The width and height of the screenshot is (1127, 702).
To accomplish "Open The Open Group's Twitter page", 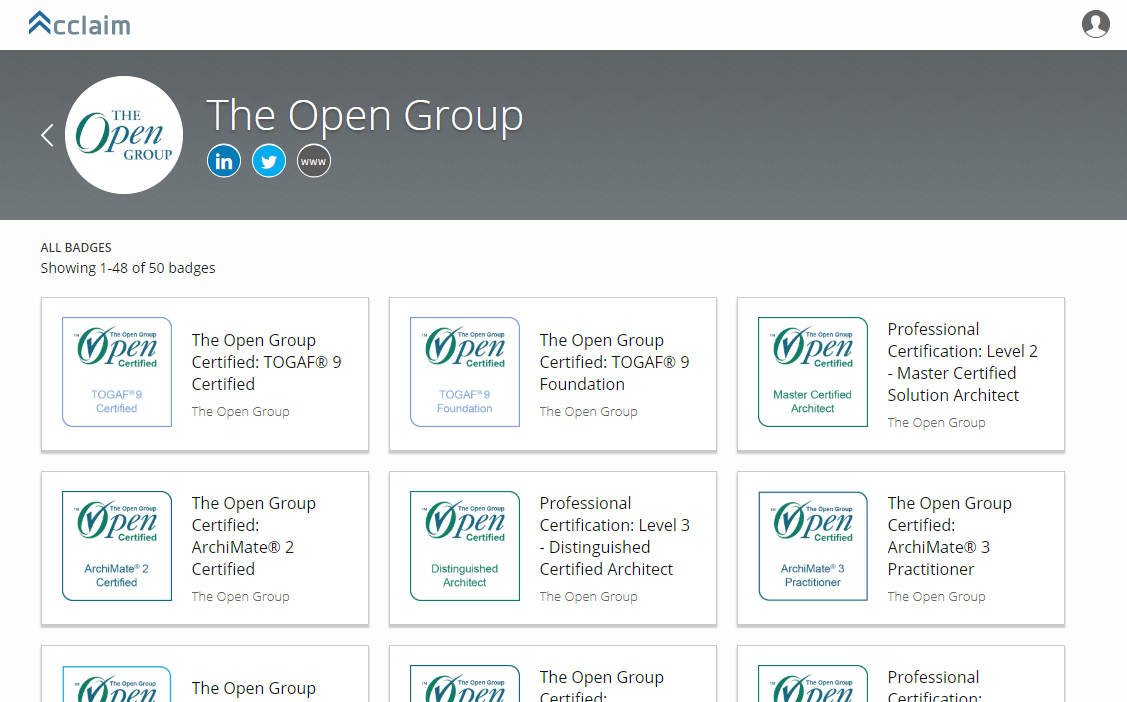I will pos(268,160).
